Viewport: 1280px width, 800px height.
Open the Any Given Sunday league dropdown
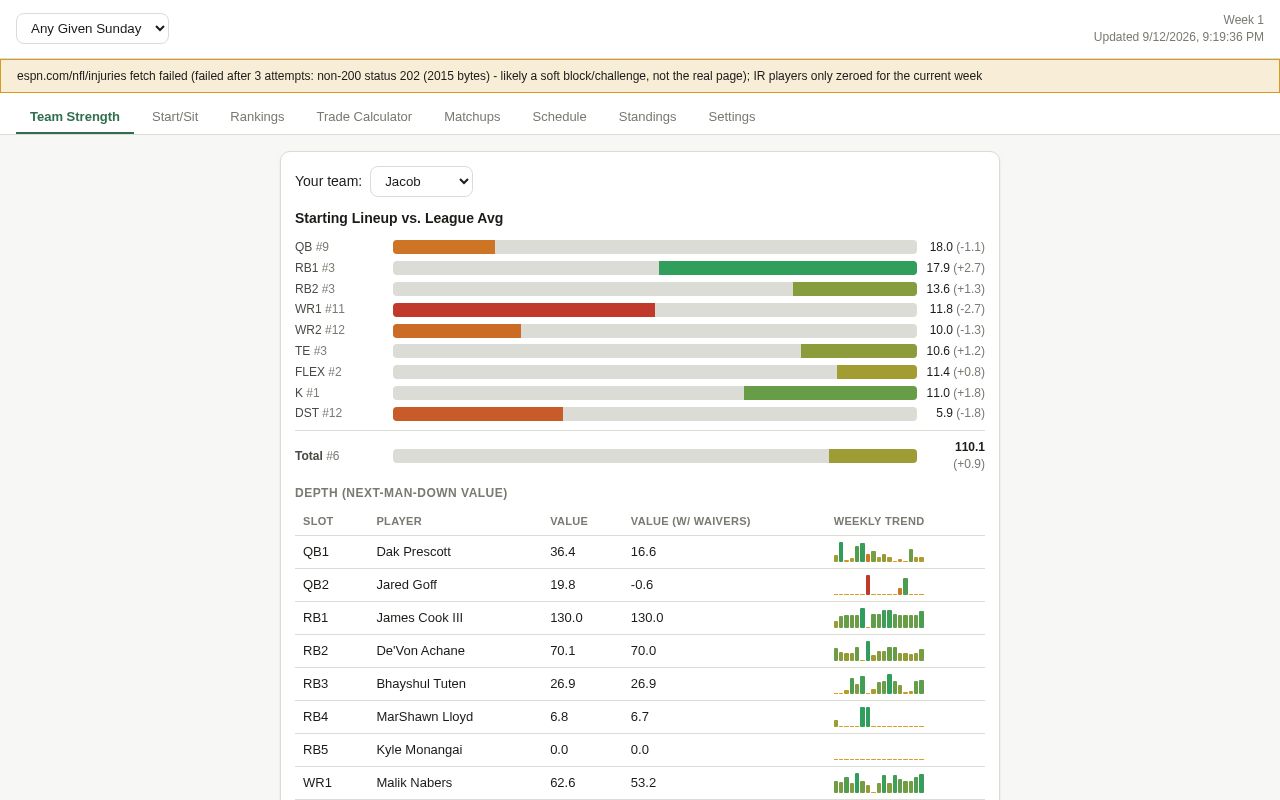coord(92,28)
